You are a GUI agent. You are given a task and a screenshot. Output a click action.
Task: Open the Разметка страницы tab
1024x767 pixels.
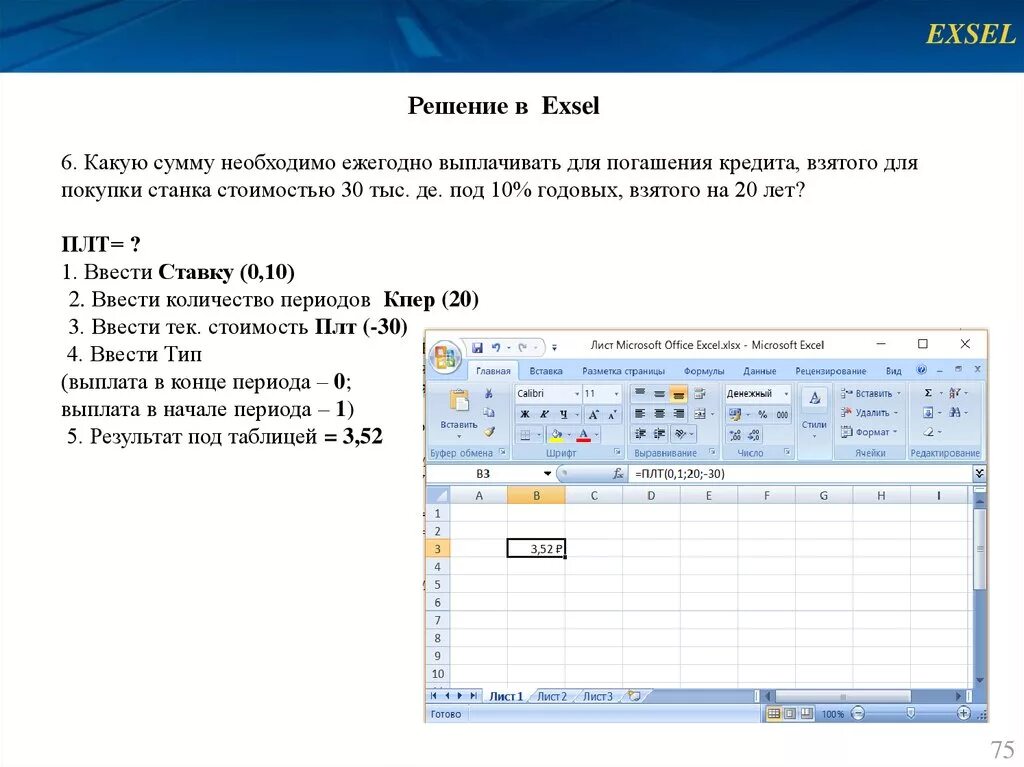623,370
